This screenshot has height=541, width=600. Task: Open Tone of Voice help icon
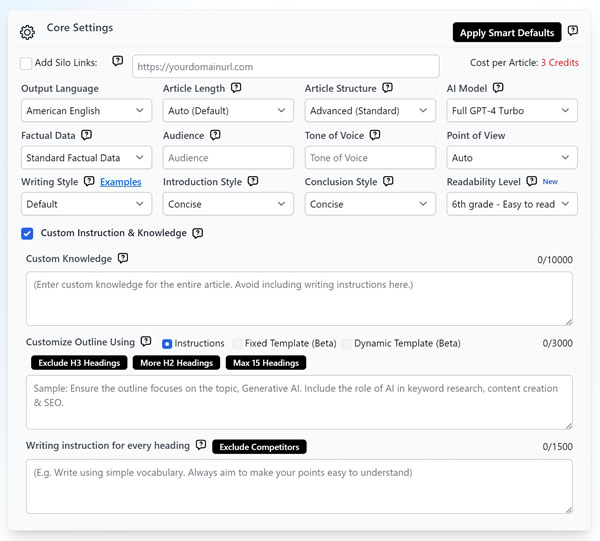375,135
